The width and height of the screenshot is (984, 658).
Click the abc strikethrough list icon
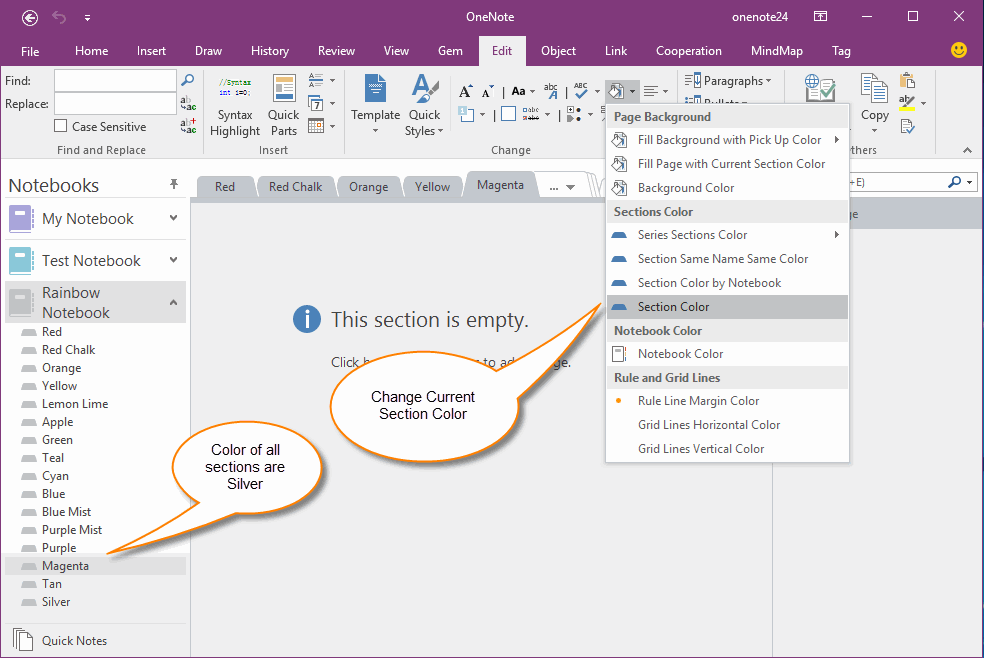531,114
